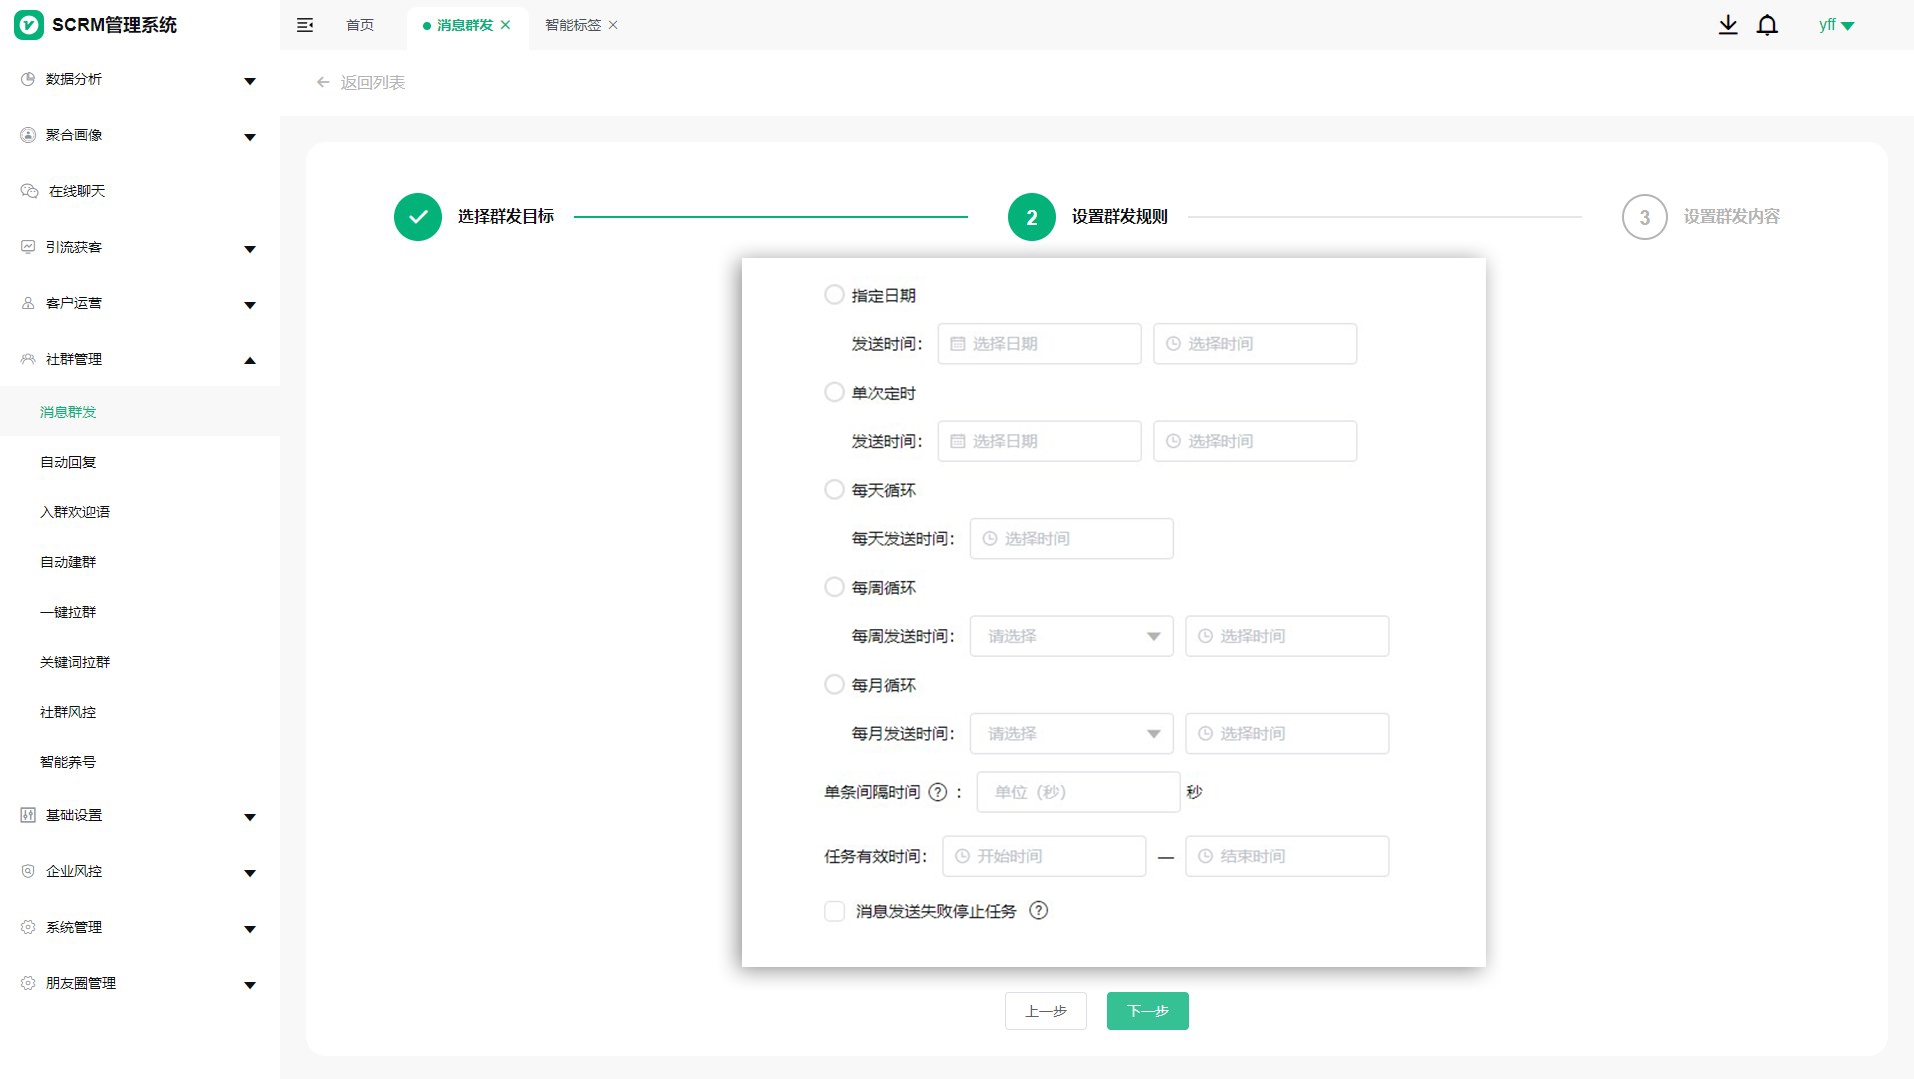Open 一键拉群 in the sidebar

point(68,612)
